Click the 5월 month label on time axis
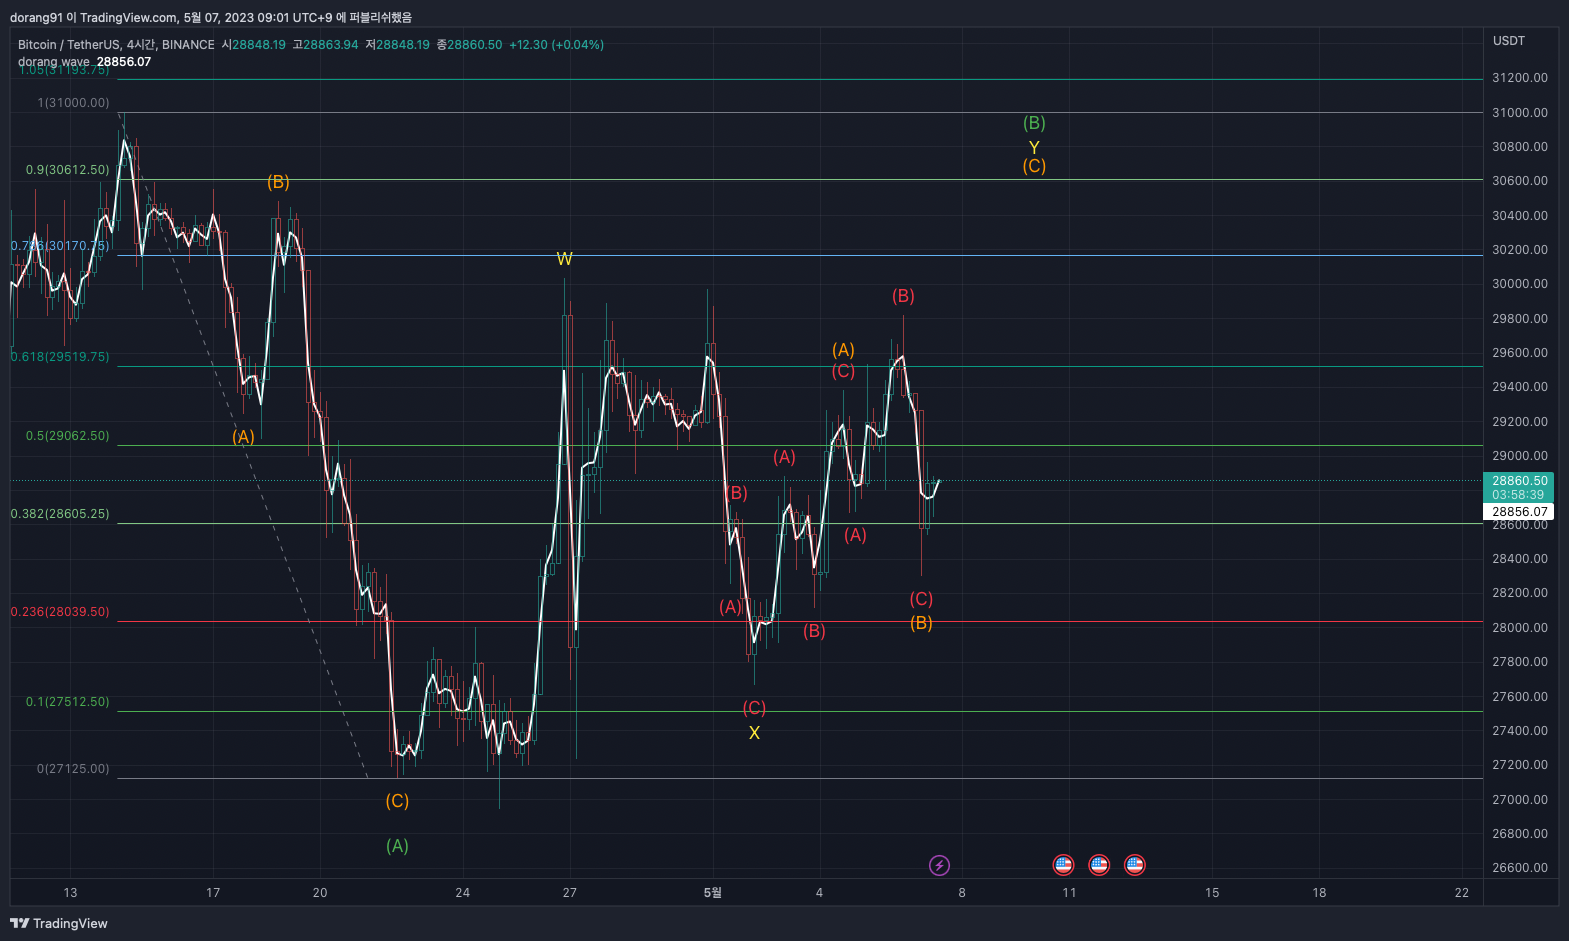 (x=712, y=893)
